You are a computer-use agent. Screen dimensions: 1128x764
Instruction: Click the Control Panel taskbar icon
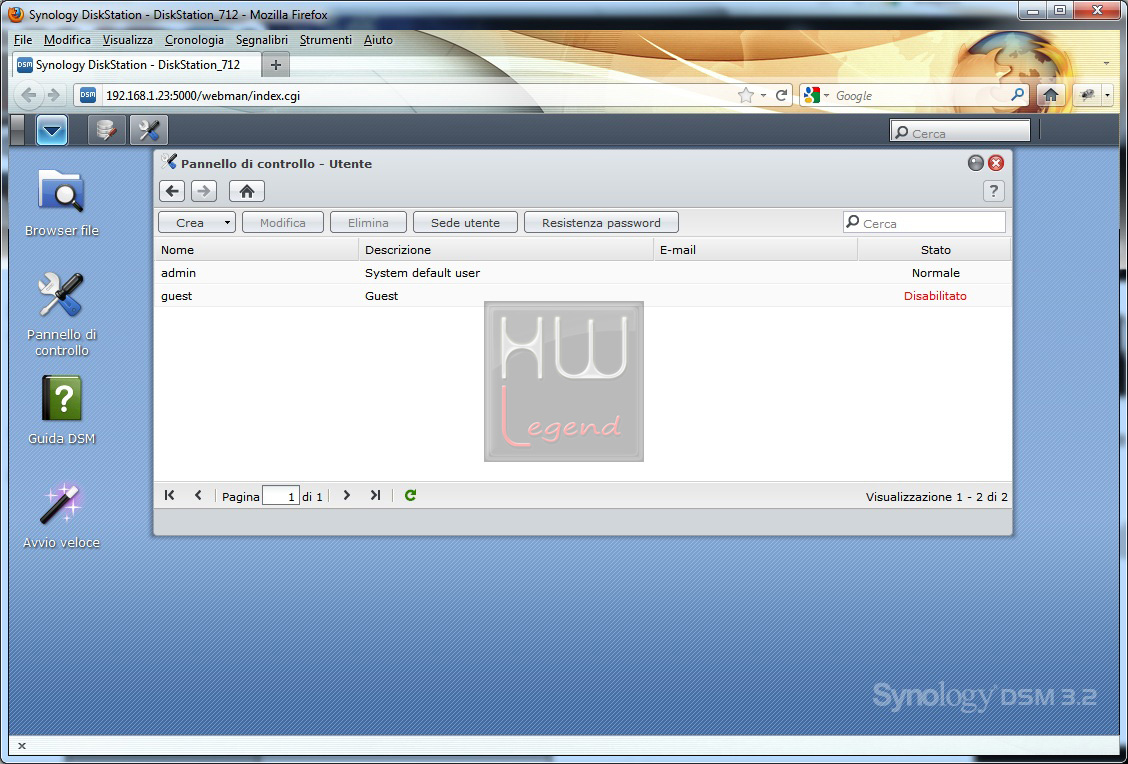coord(149,130)
